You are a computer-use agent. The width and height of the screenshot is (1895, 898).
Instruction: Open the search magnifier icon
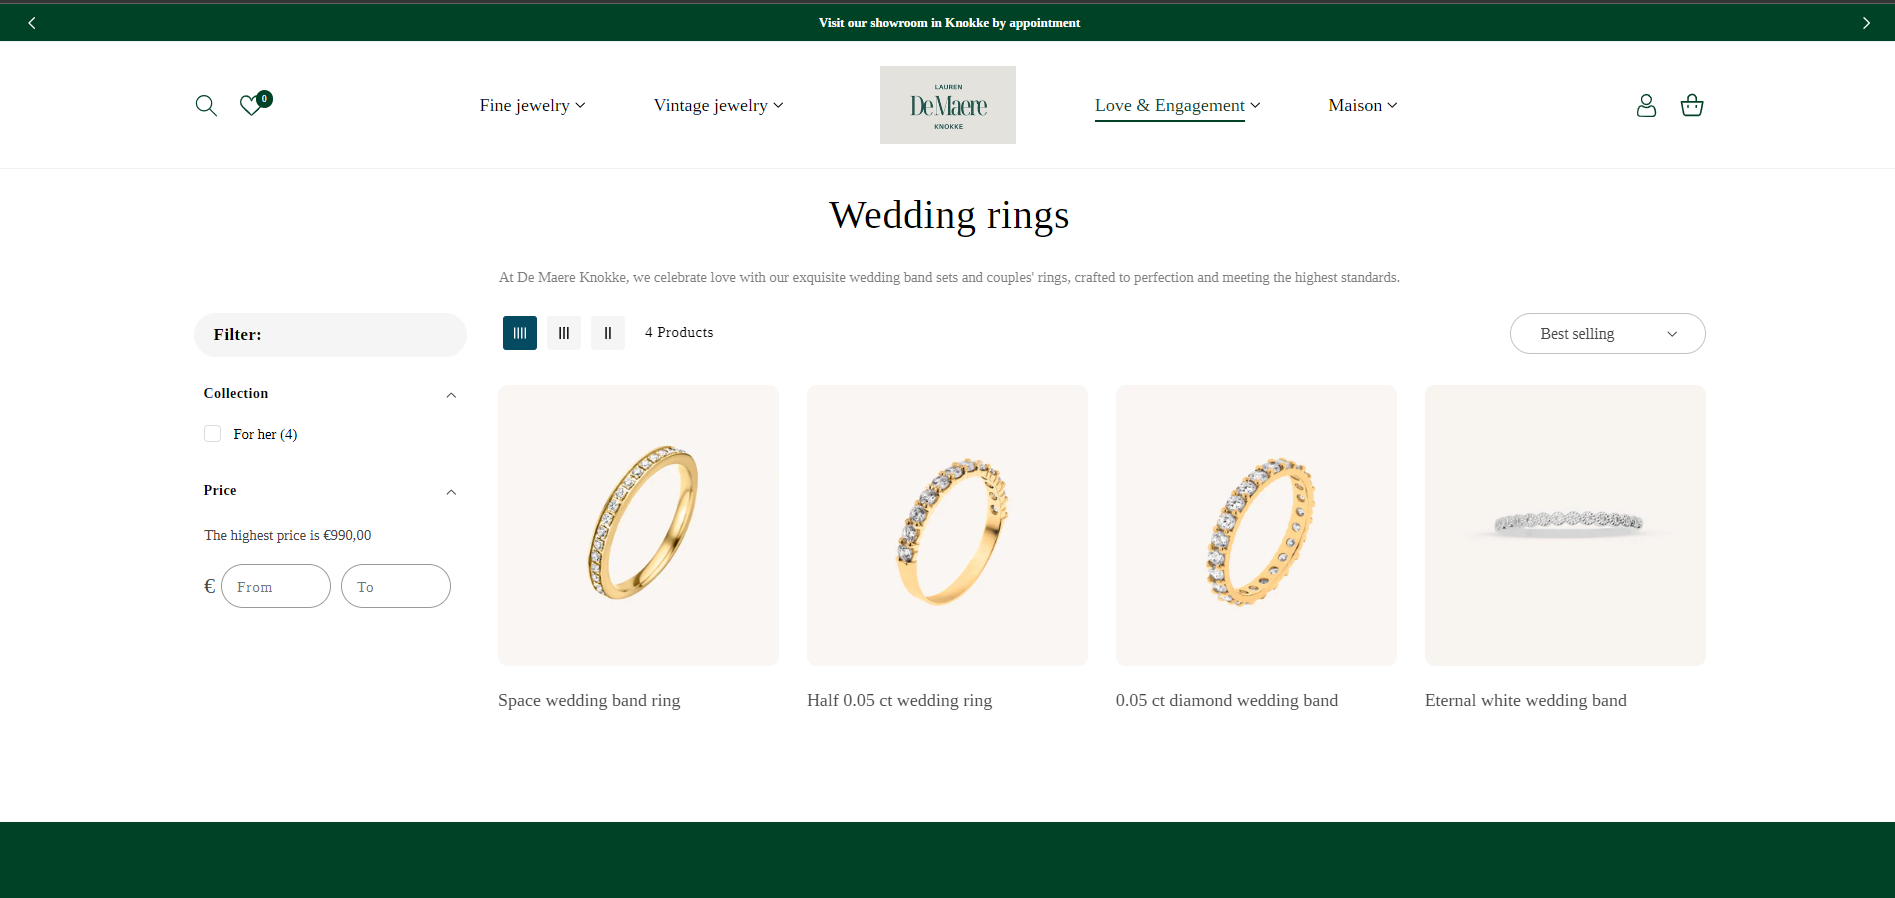pyautogui.click(x=206, y=105)
